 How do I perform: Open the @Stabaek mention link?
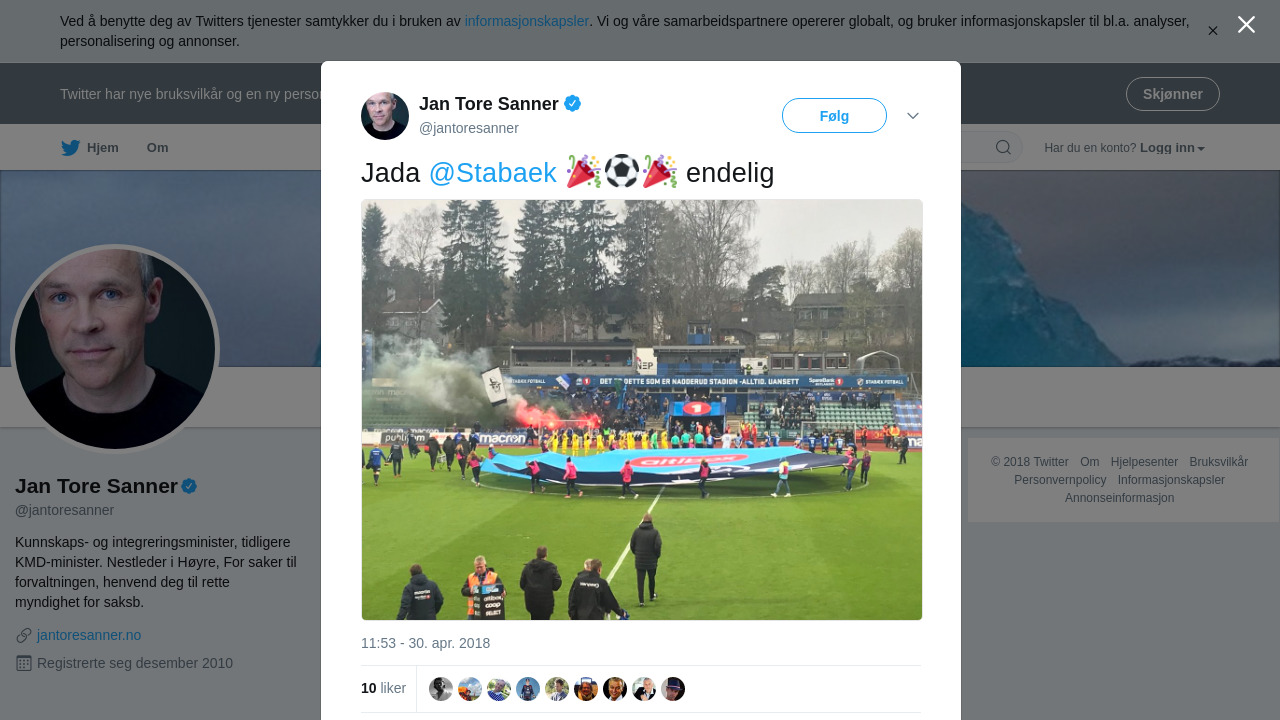(x=492, y=173)
